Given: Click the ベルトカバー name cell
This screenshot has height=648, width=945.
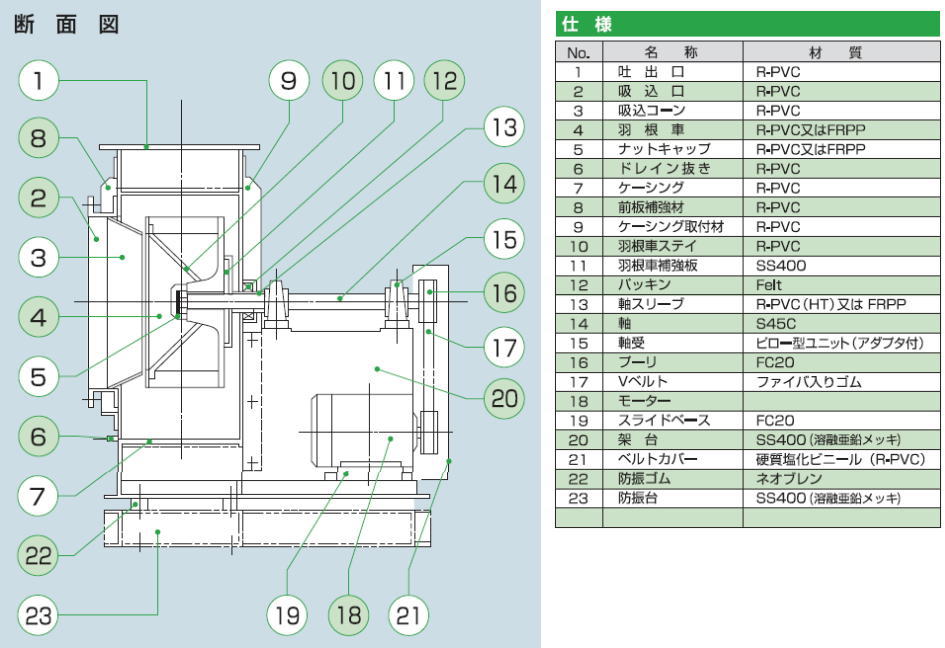Looking at the screenshot, I should (x=673, y=459).
